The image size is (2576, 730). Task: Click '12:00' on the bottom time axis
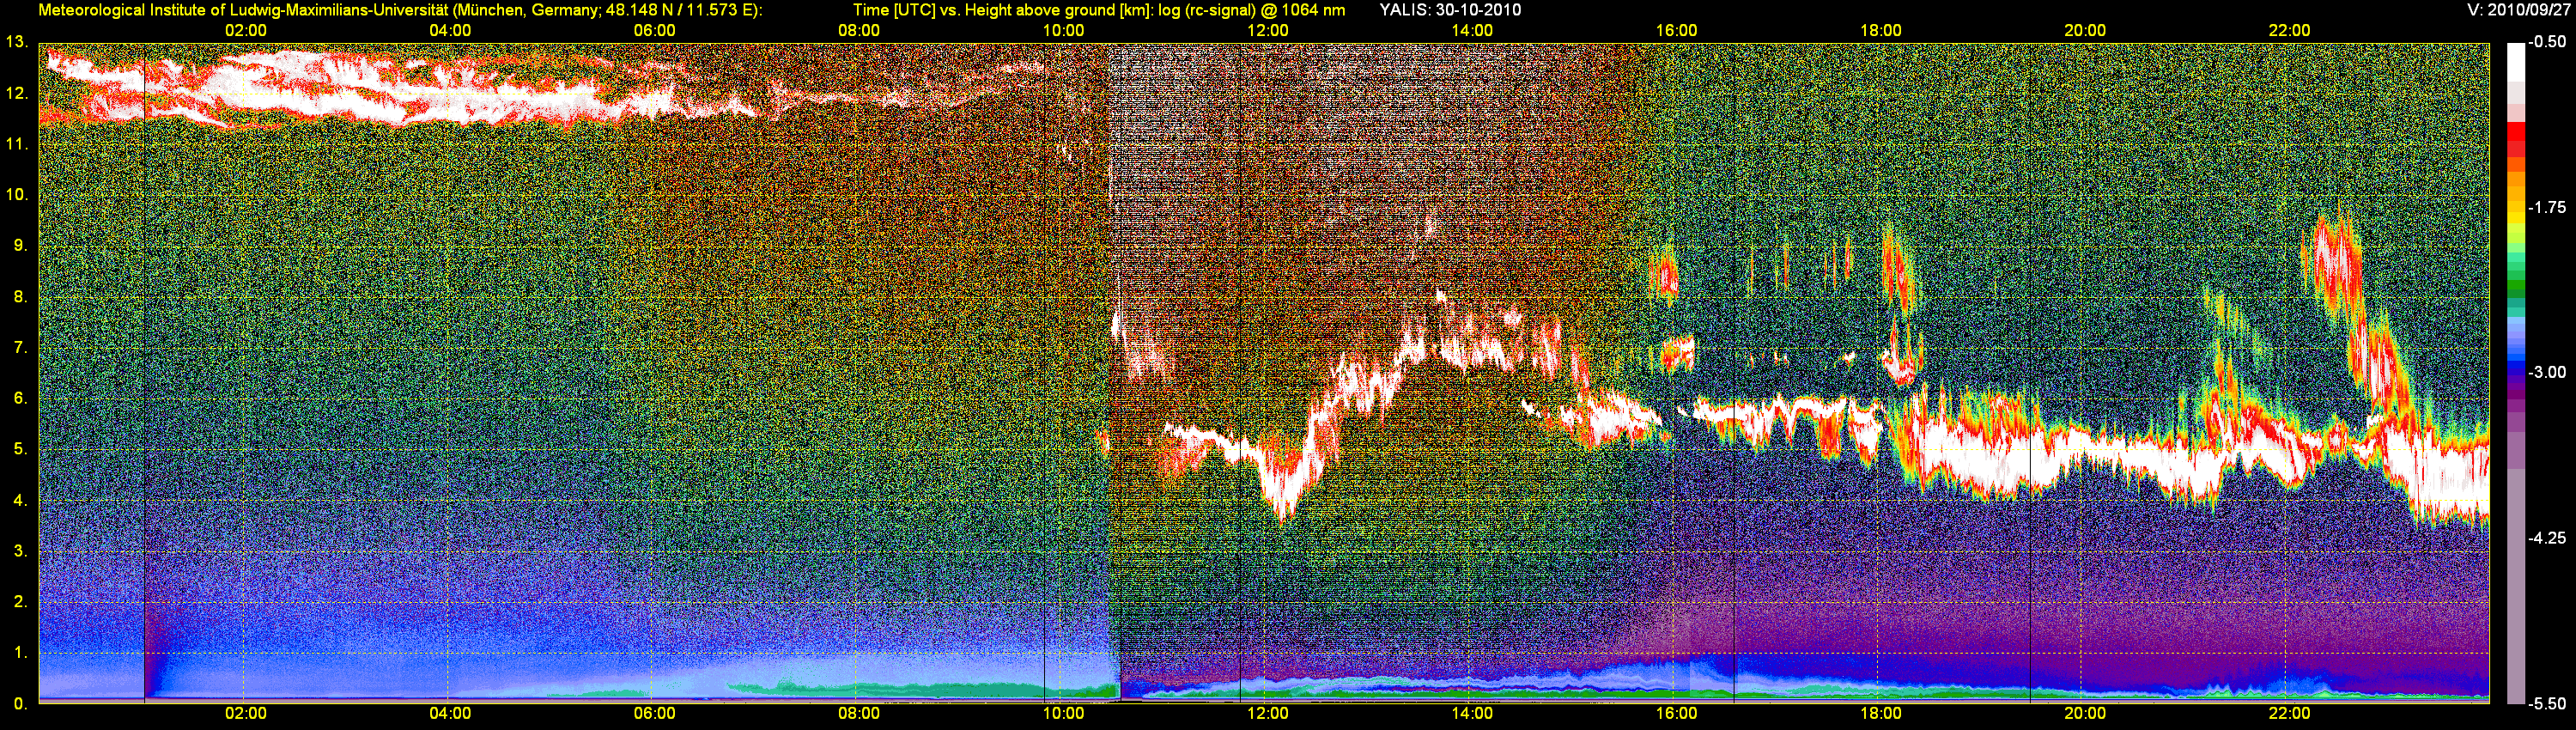pos(1268,713)
